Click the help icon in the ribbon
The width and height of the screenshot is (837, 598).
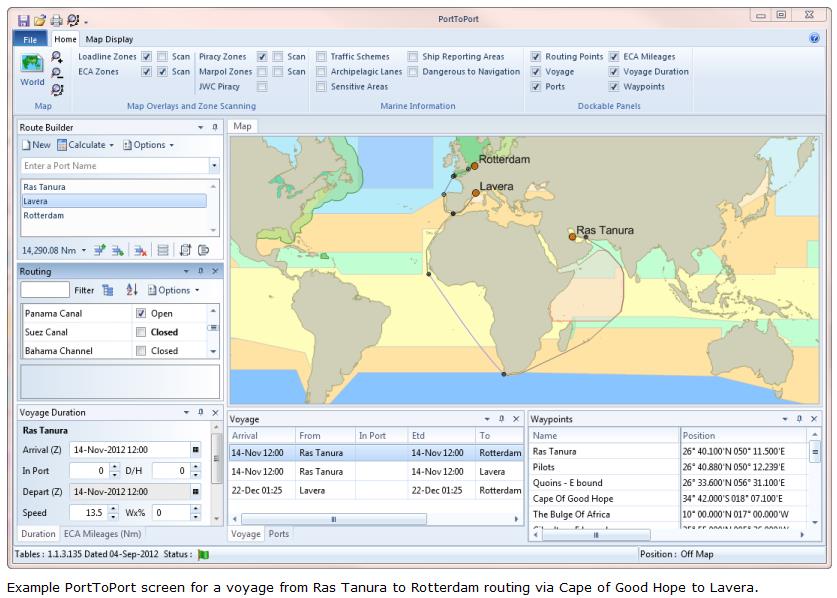pyautogui.click(x=814, y=39)
